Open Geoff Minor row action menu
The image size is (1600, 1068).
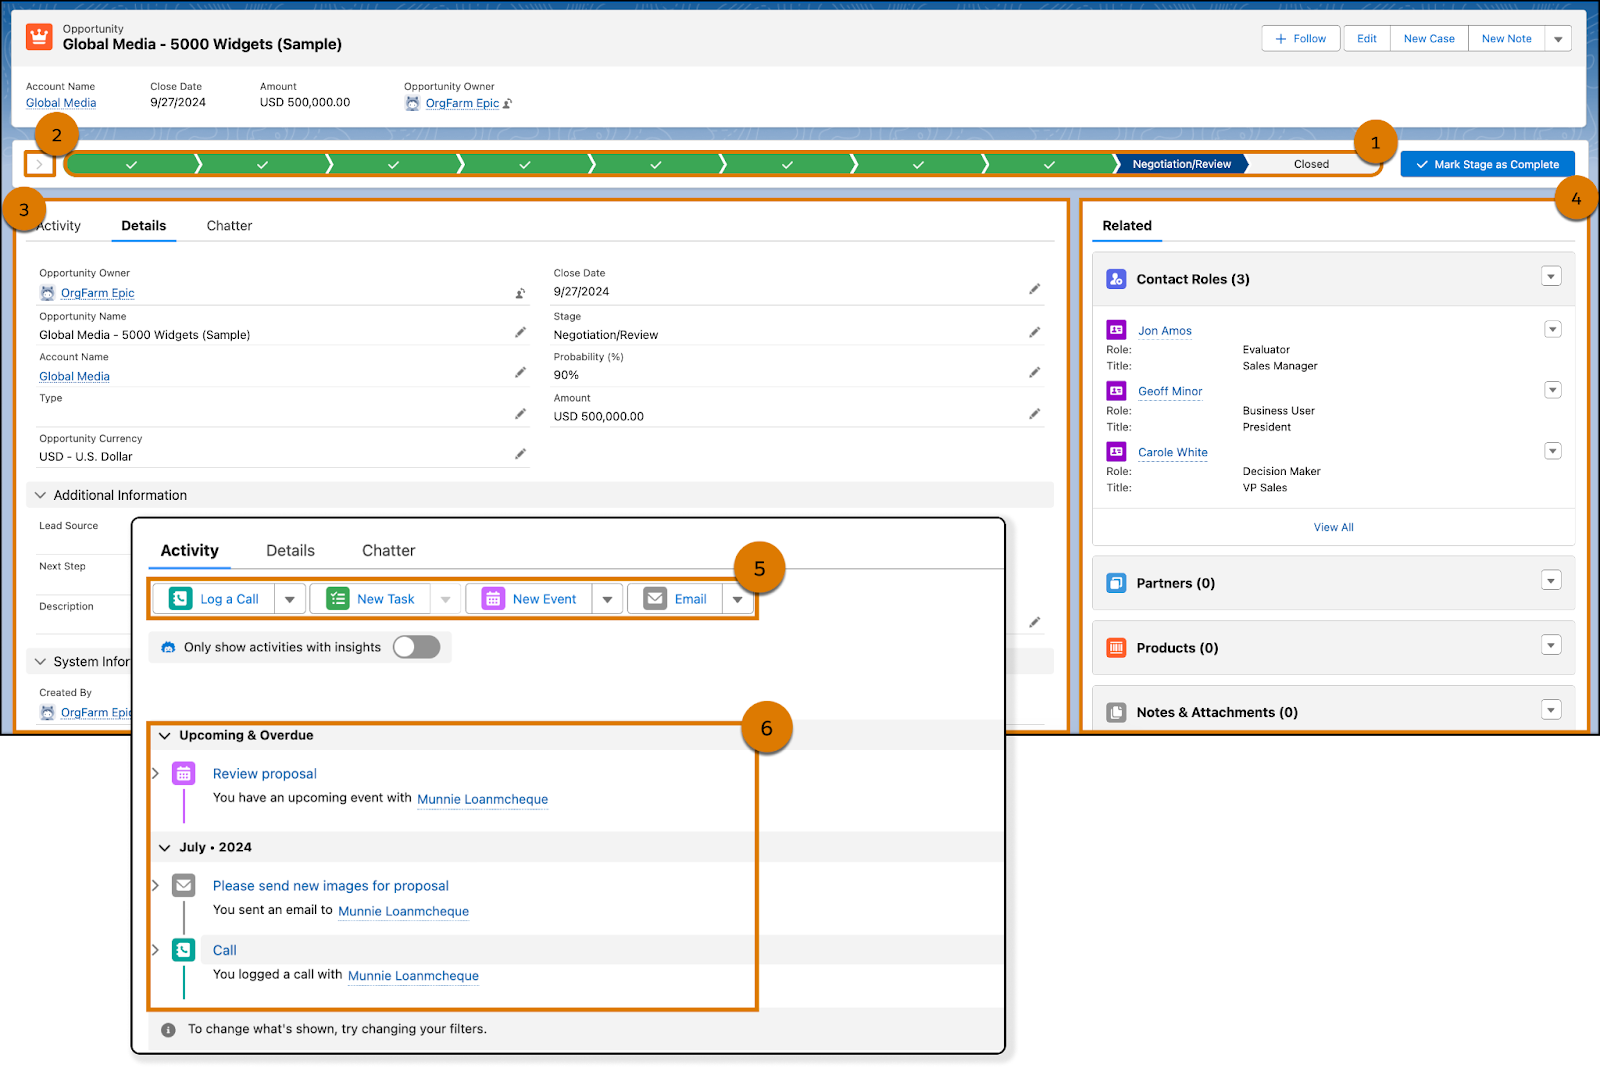point(1552,390)
